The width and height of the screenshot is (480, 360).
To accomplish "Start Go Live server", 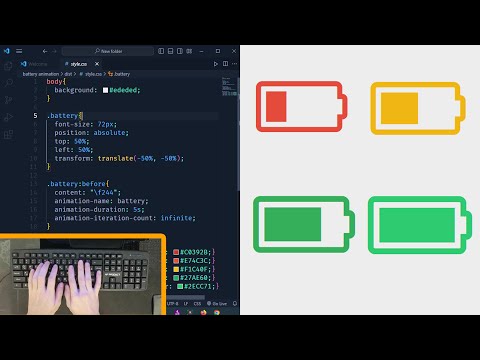I will (x=217, y=304).
